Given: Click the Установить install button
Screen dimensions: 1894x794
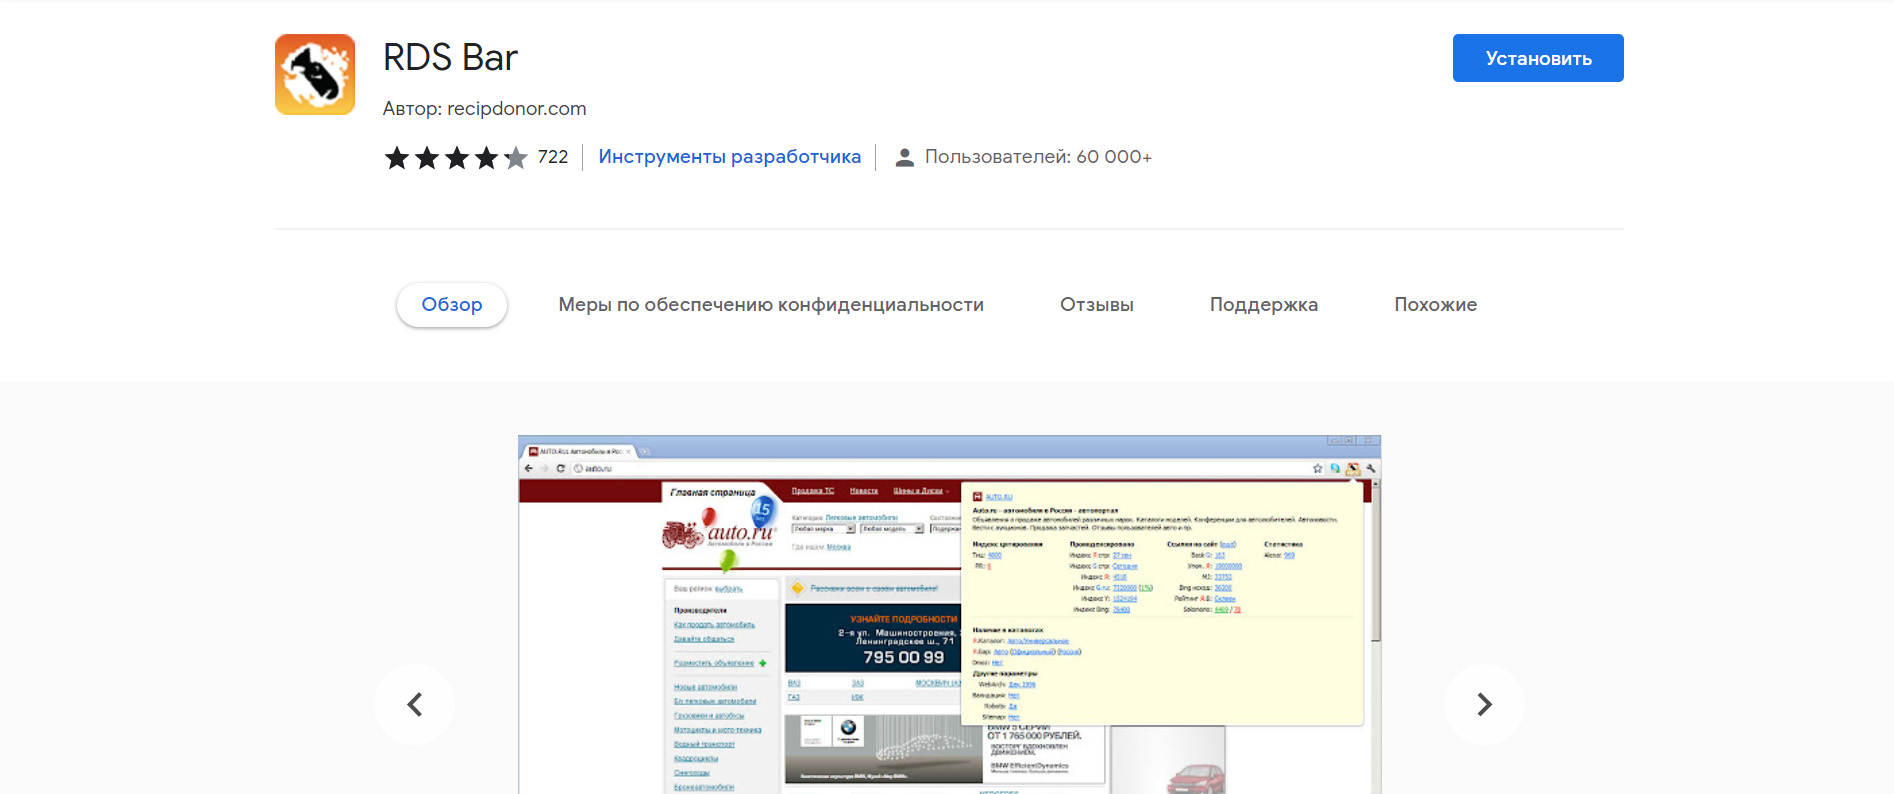Looking at the screenshot, I should 1538,58.
